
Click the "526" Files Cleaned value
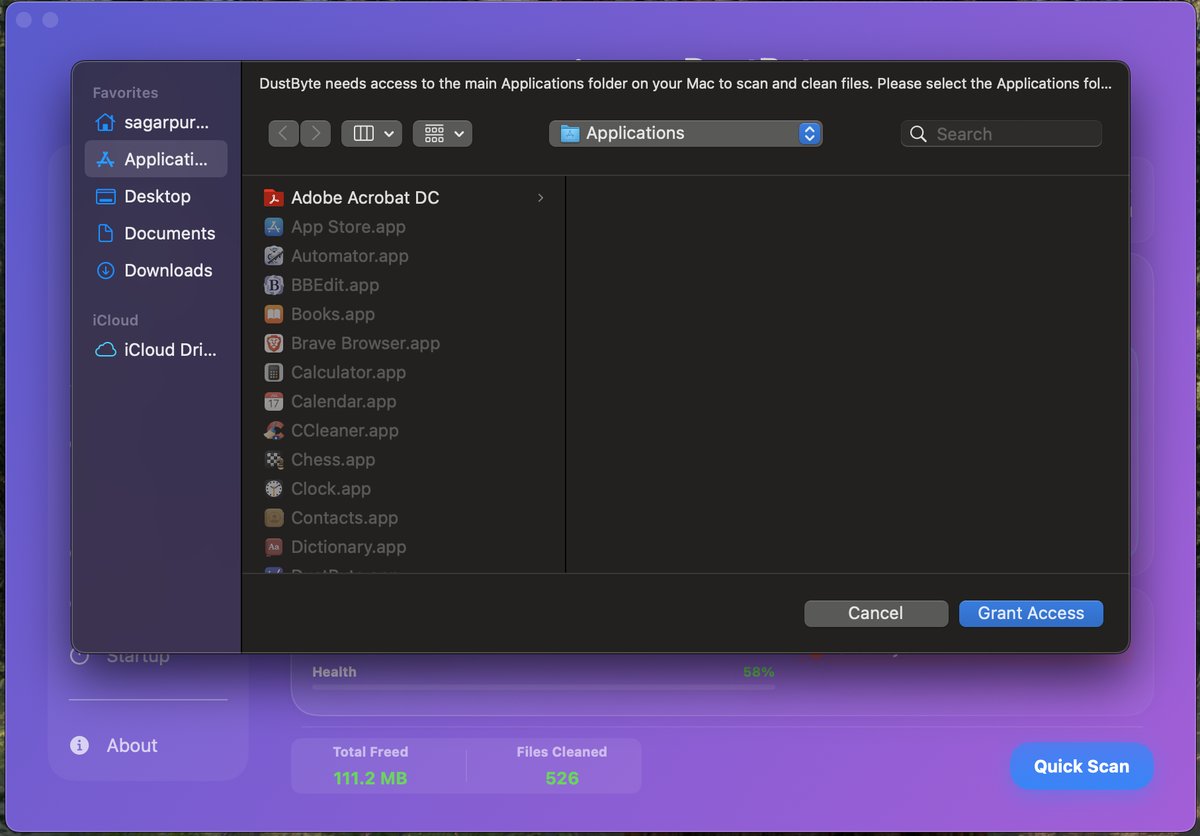[x=562, y=778]
